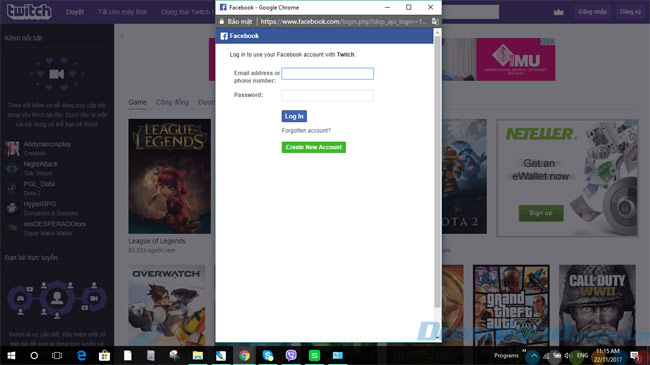The width and height of the screenshot is (650, 365).
Task: Click Đăng ký button on Twitch
Action: pos(630,12)
